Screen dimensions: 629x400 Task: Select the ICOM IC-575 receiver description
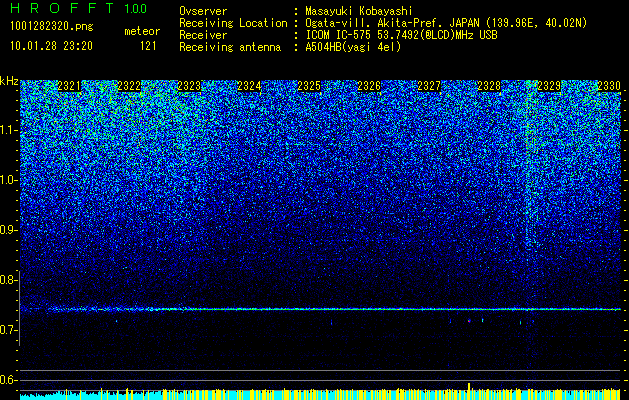401,35
